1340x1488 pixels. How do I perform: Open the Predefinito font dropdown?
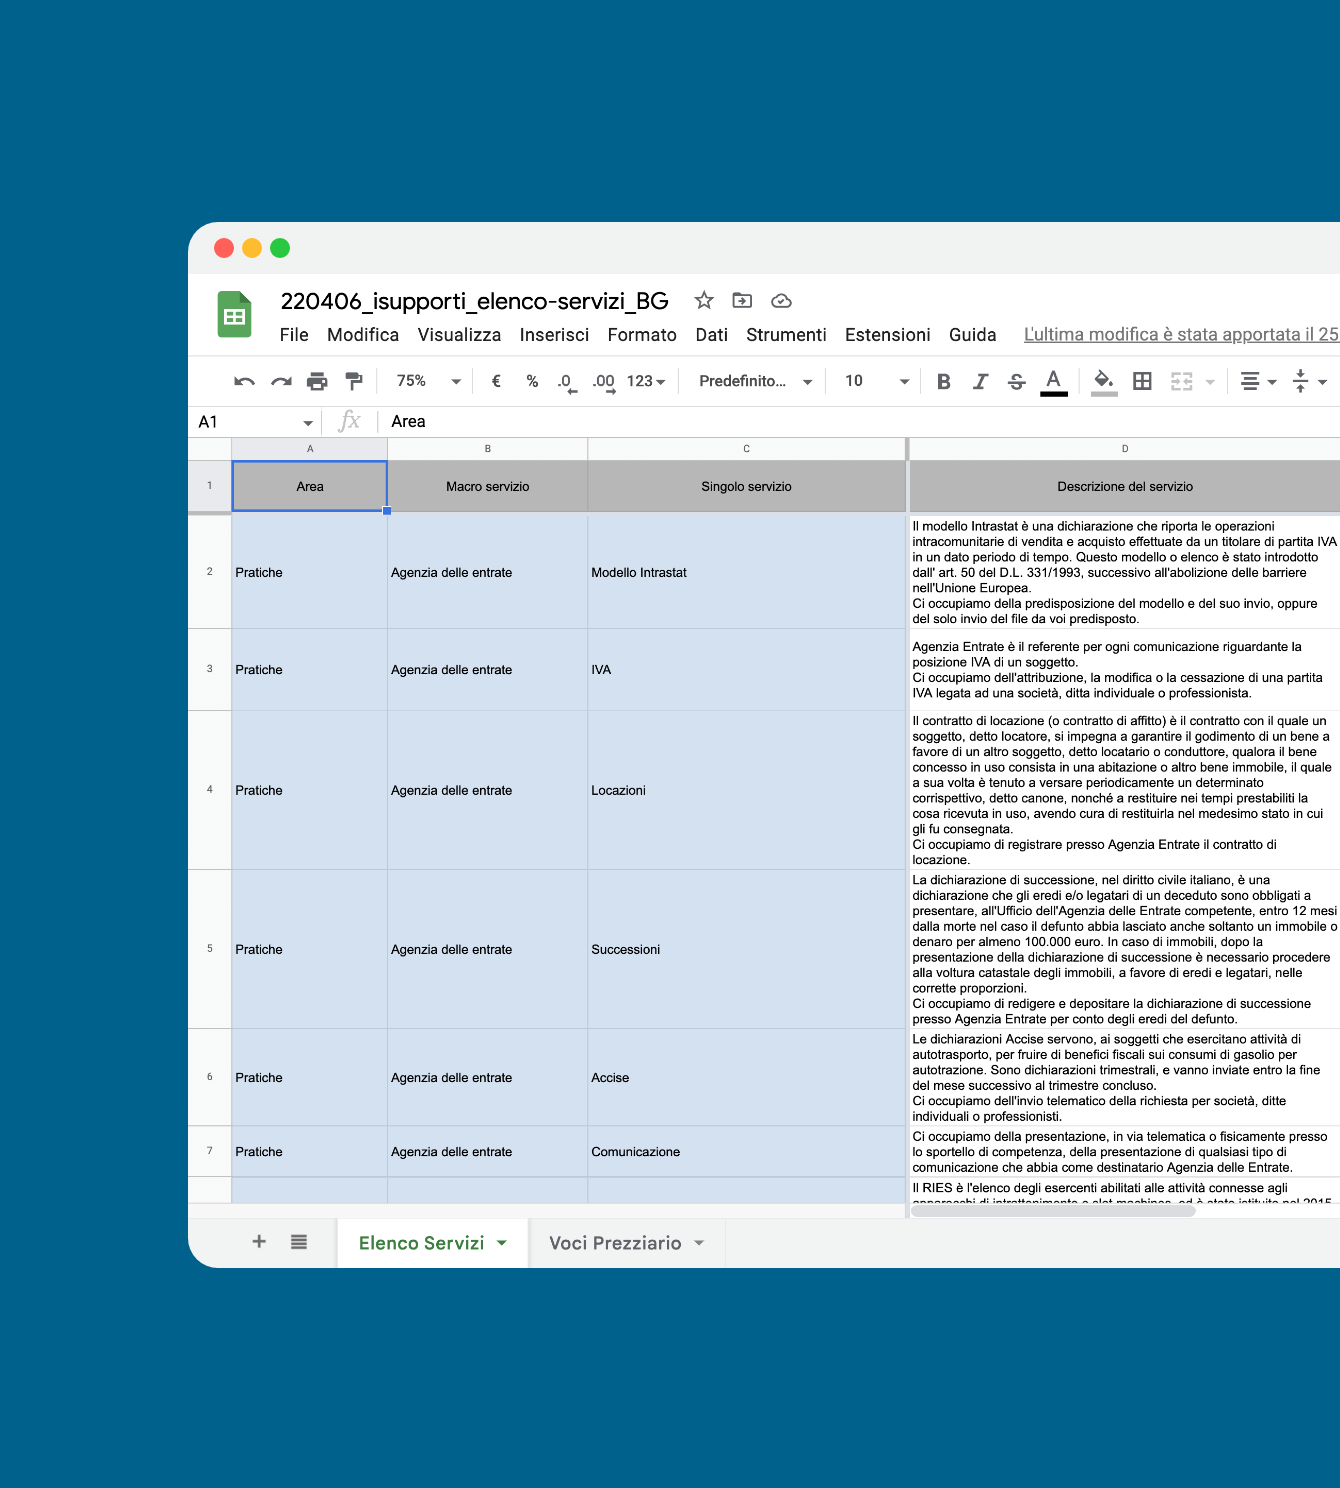pyautogui.click(x=756, y=381)
